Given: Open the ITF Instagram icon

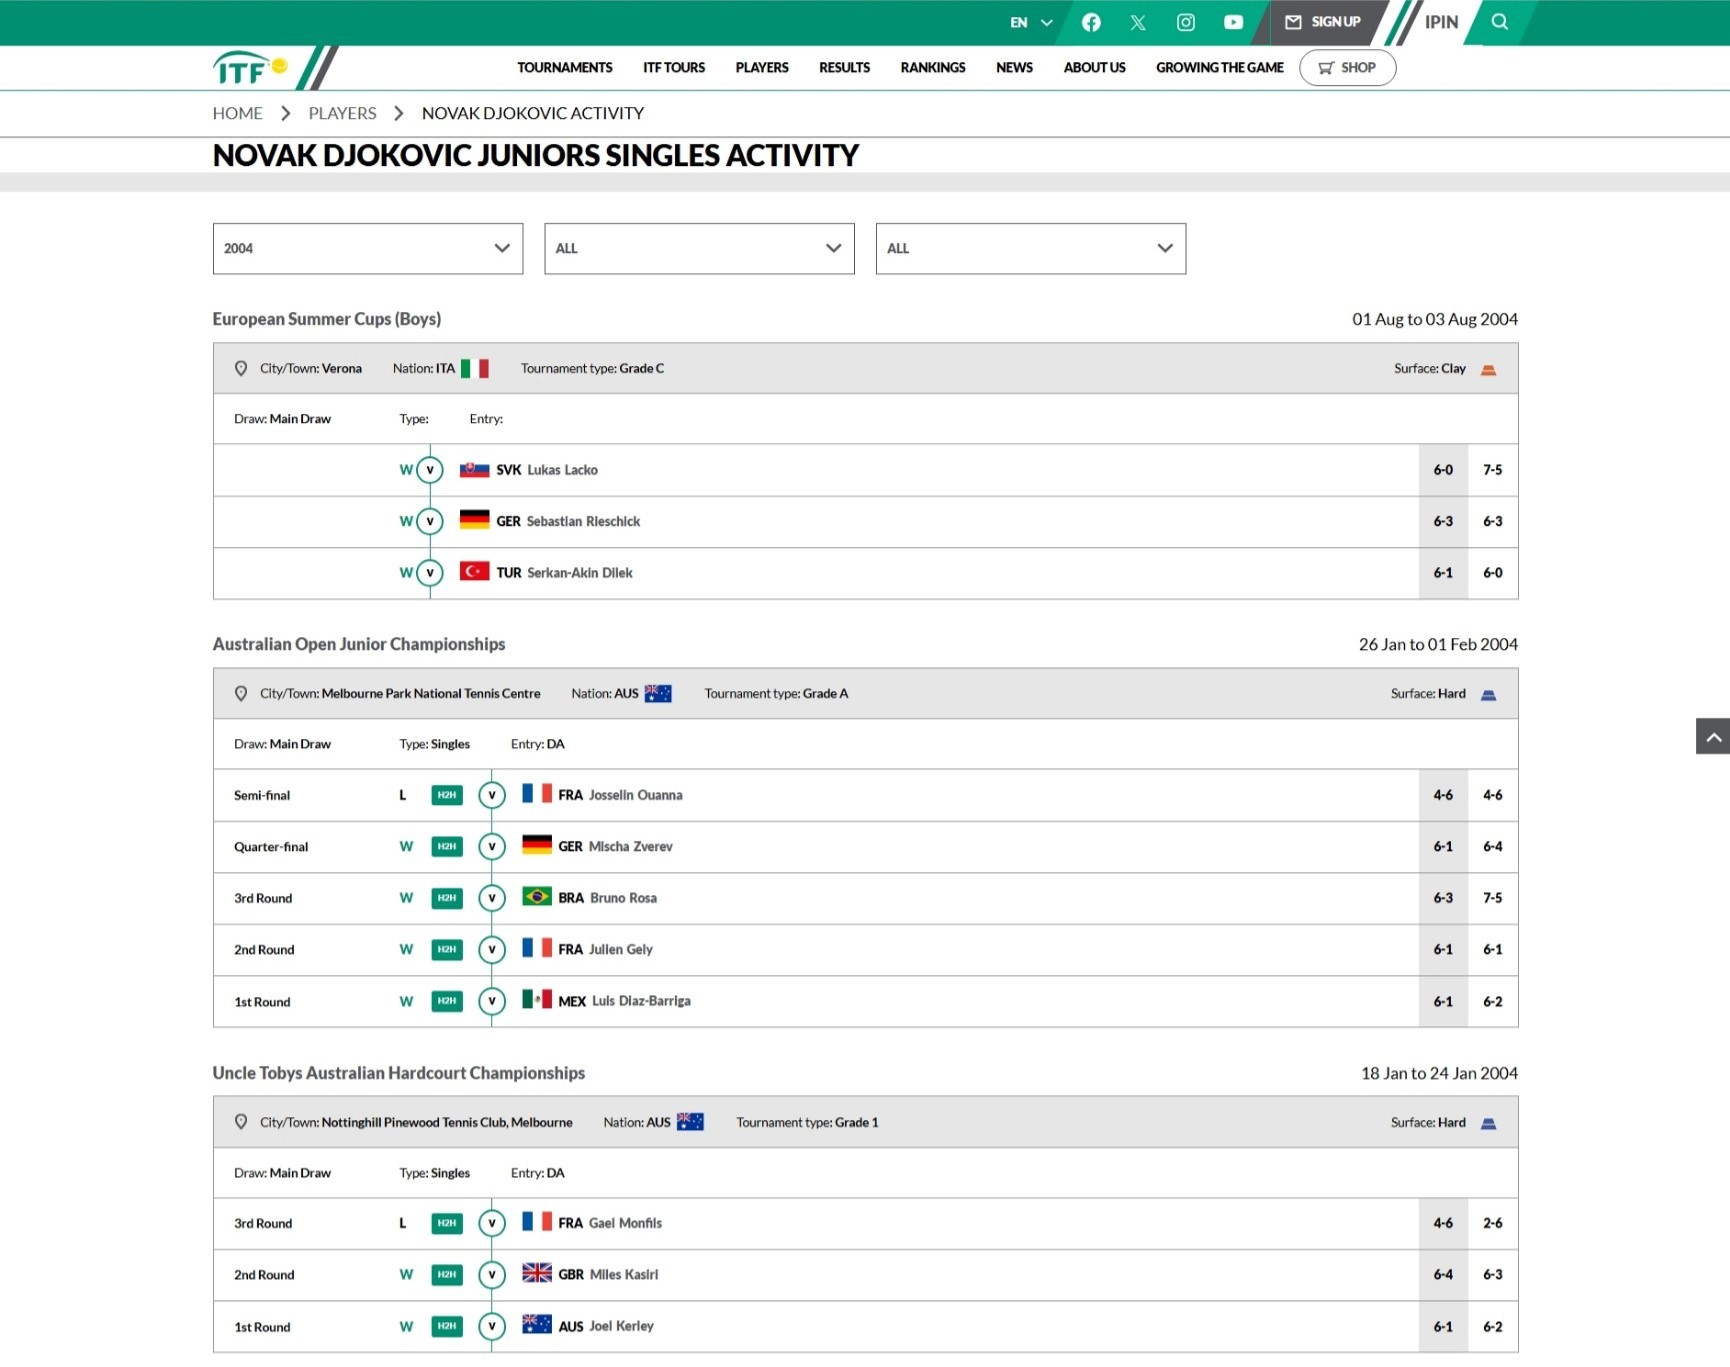Looking at the screenshot, I should [1186, 22].
